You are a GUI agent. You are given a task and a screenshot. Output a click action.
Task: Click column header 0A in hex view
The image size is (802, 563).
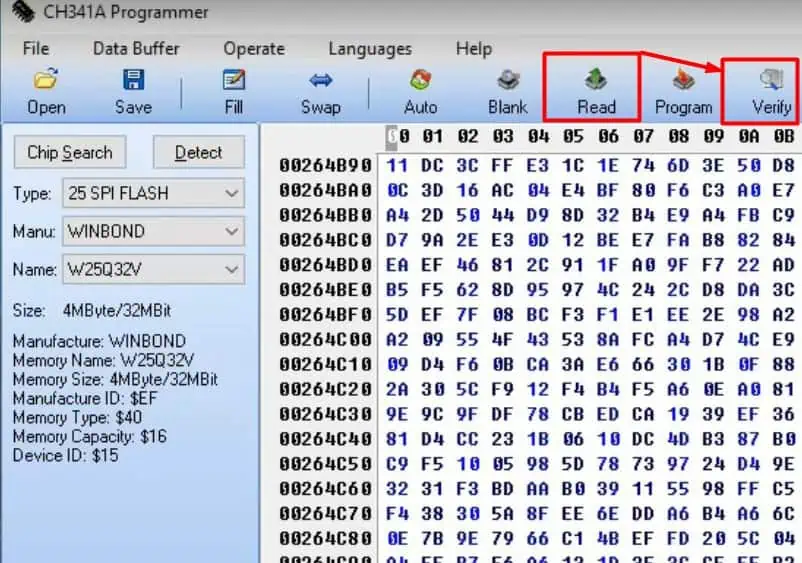(748, 137)
